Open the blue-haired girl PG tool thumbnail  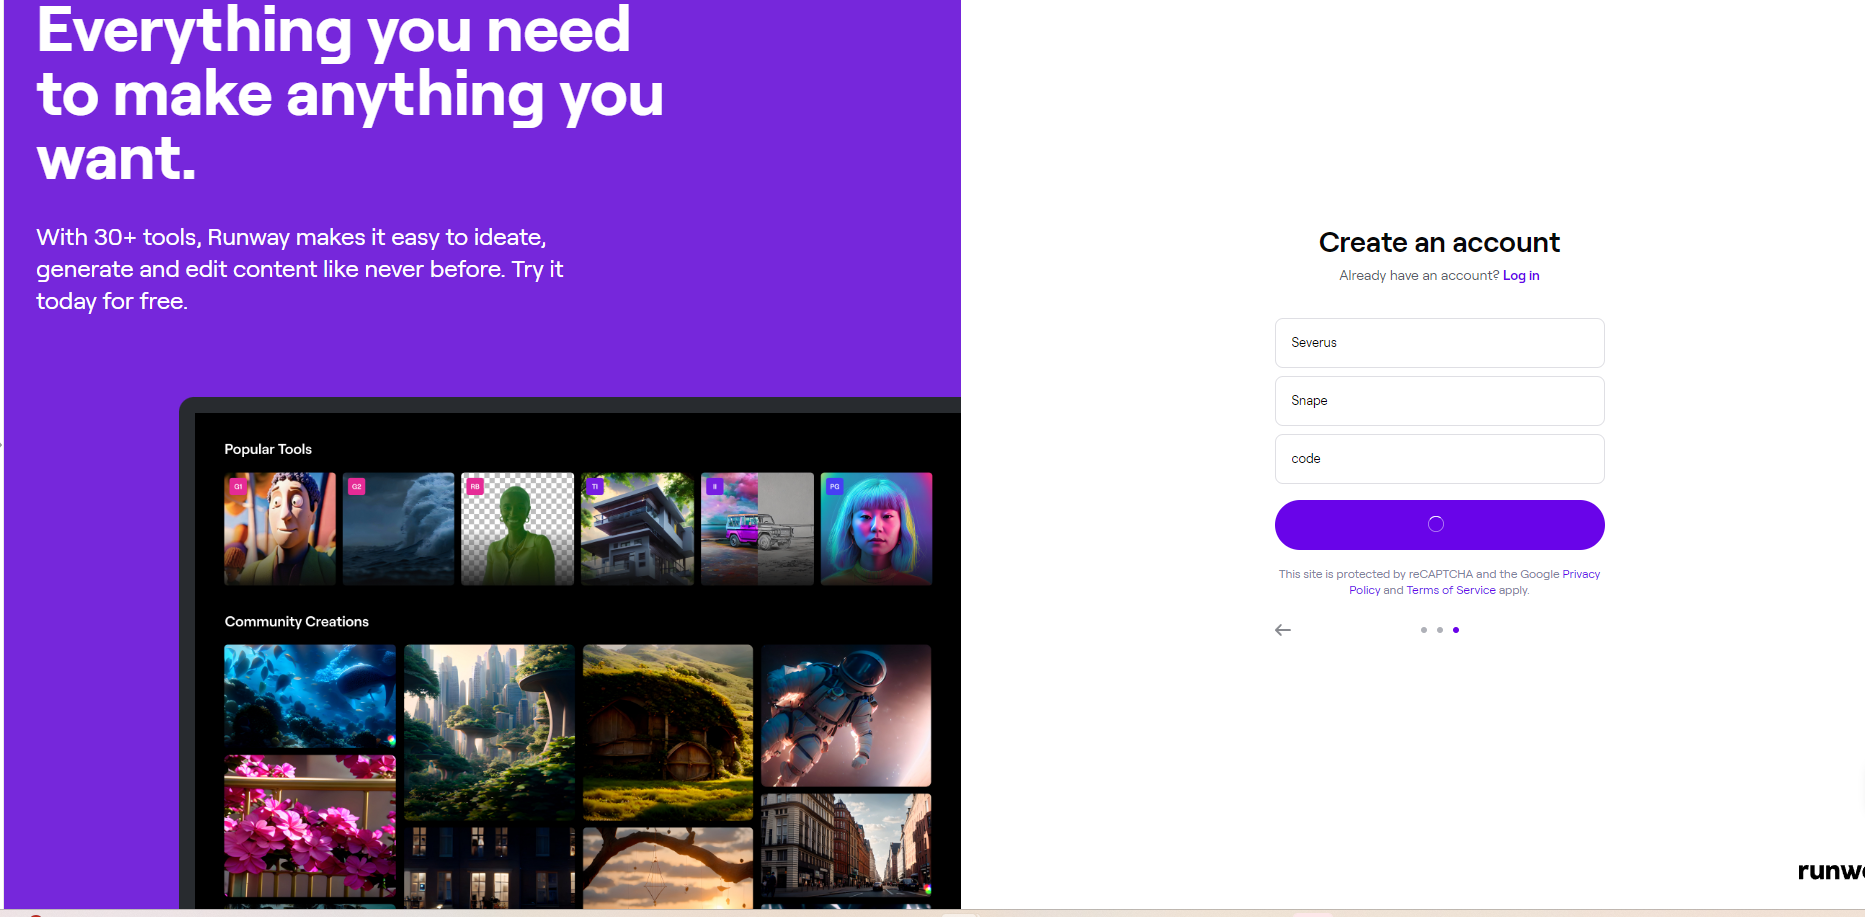pyautogui.click(x=876, y=529)
